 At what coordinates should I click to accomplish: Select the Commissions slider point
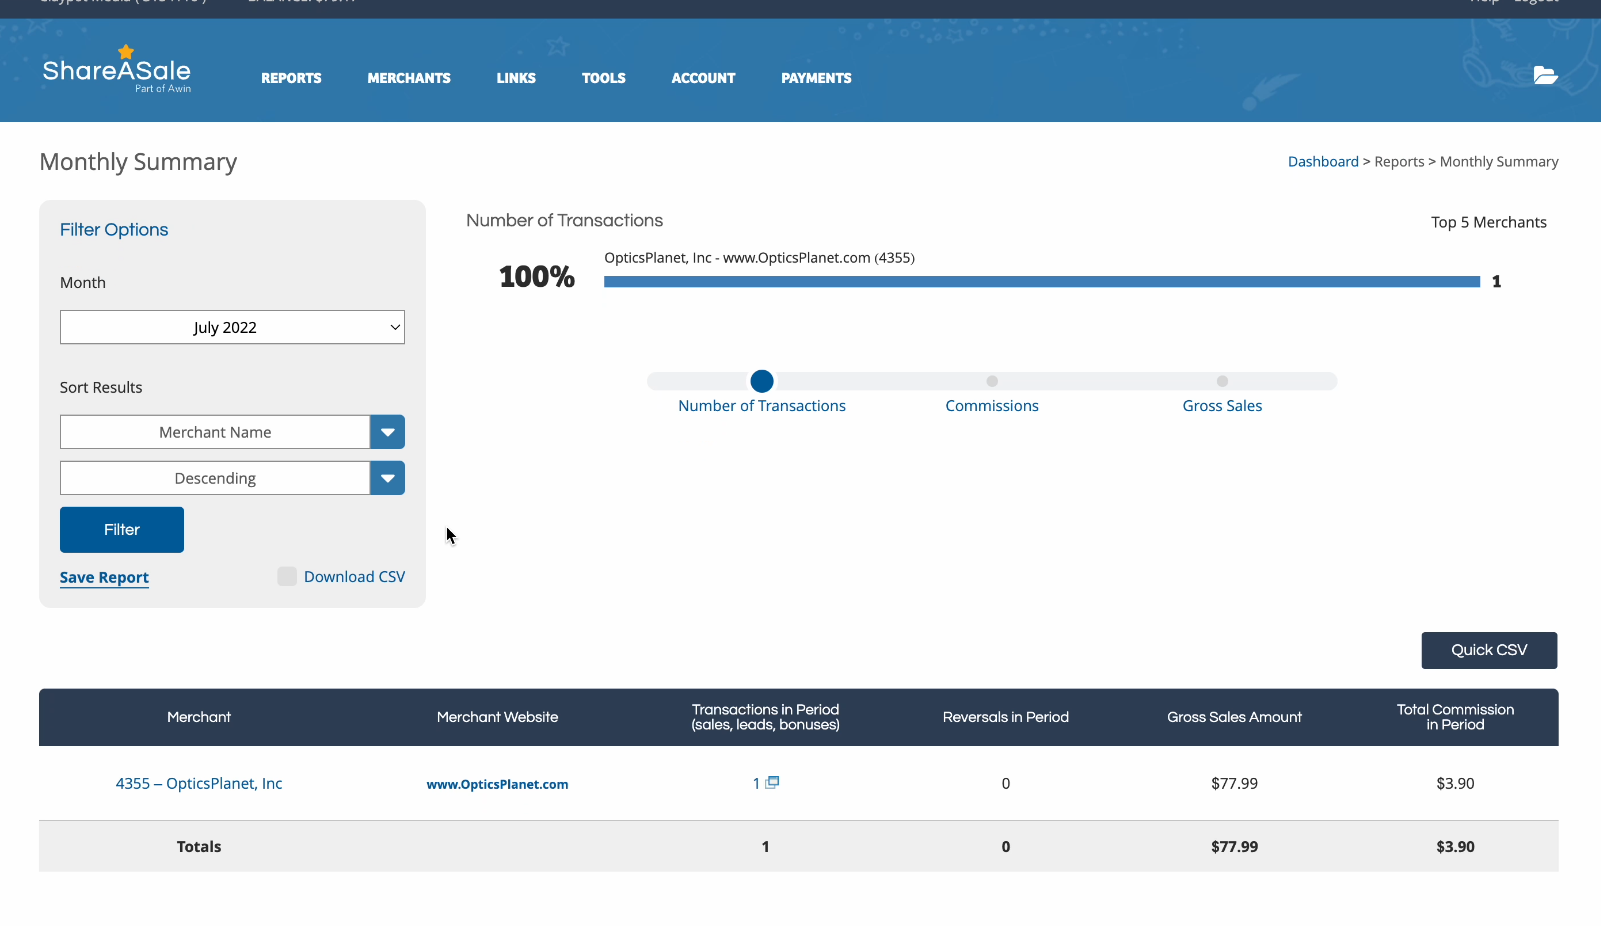click(x=992, y=381)
